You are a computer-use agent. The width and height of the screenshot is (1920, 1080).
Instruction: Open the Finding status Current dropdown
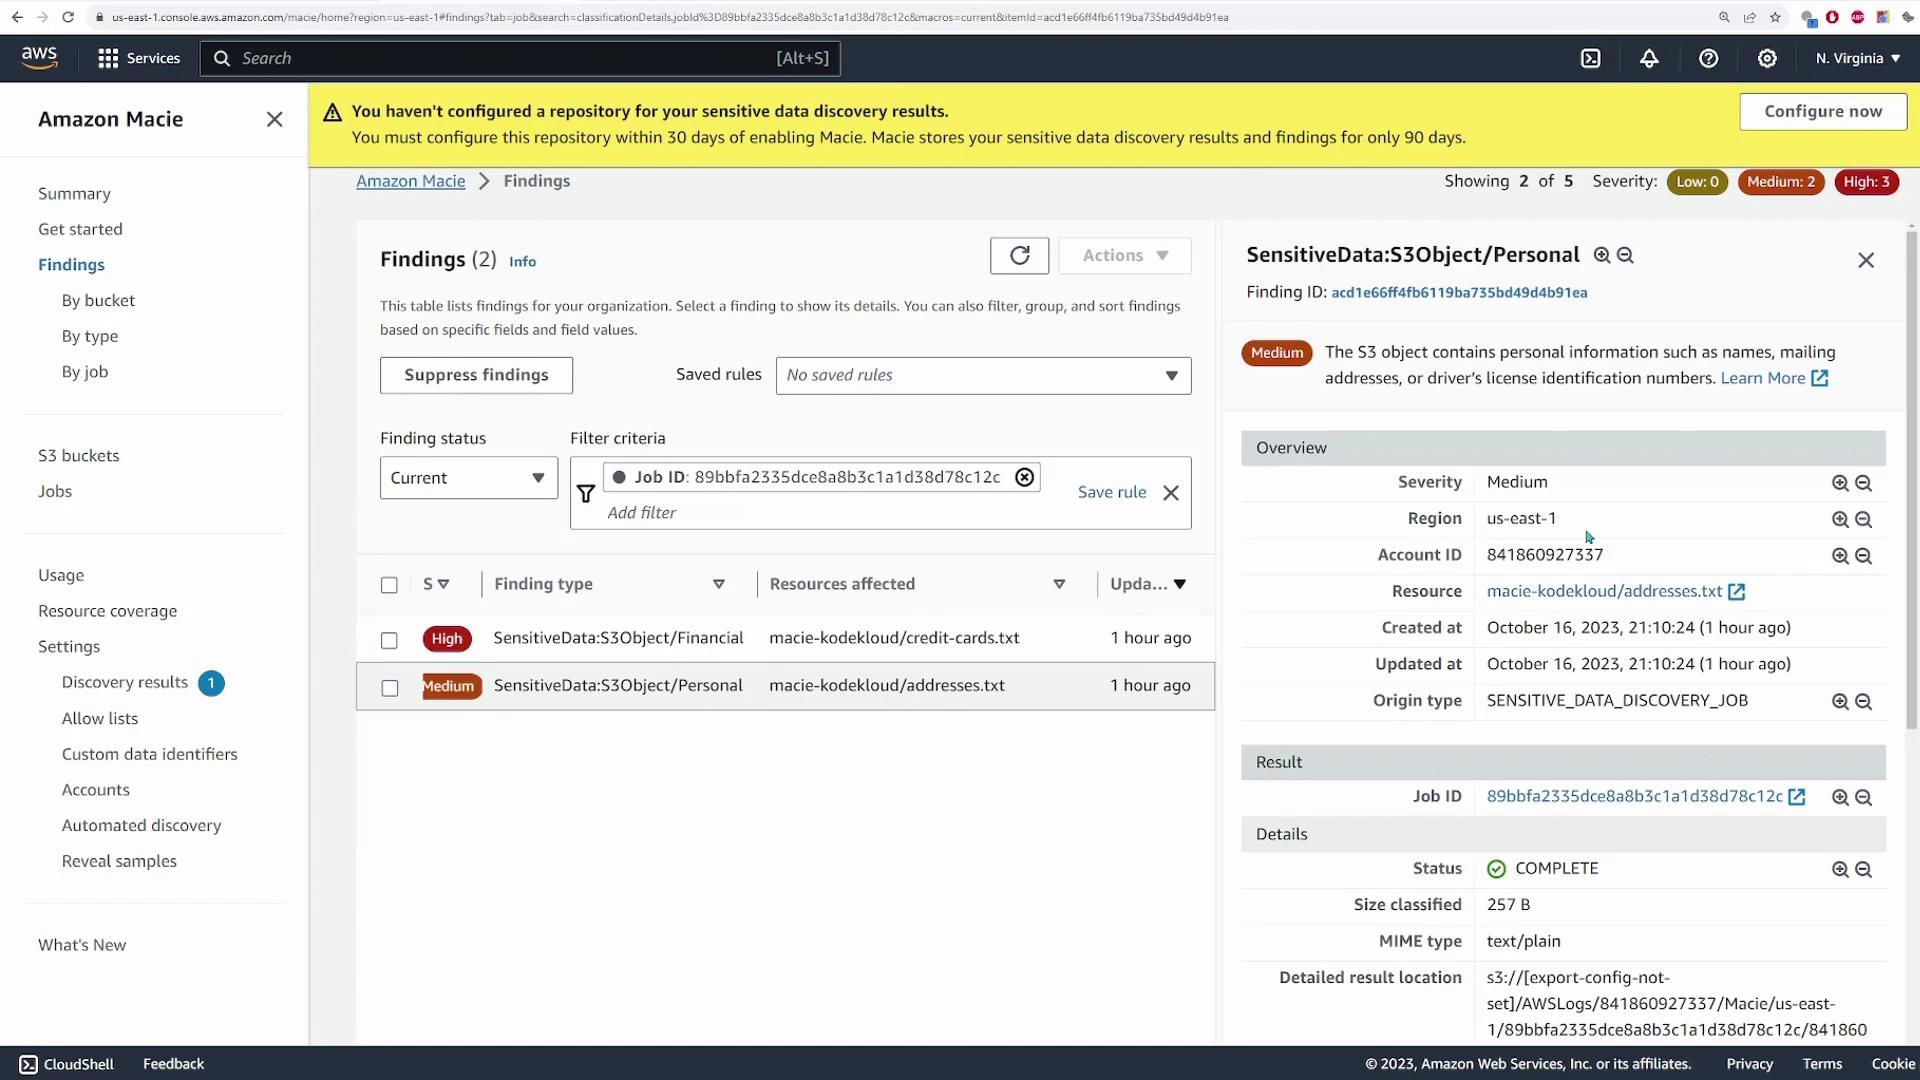(468, 478)
